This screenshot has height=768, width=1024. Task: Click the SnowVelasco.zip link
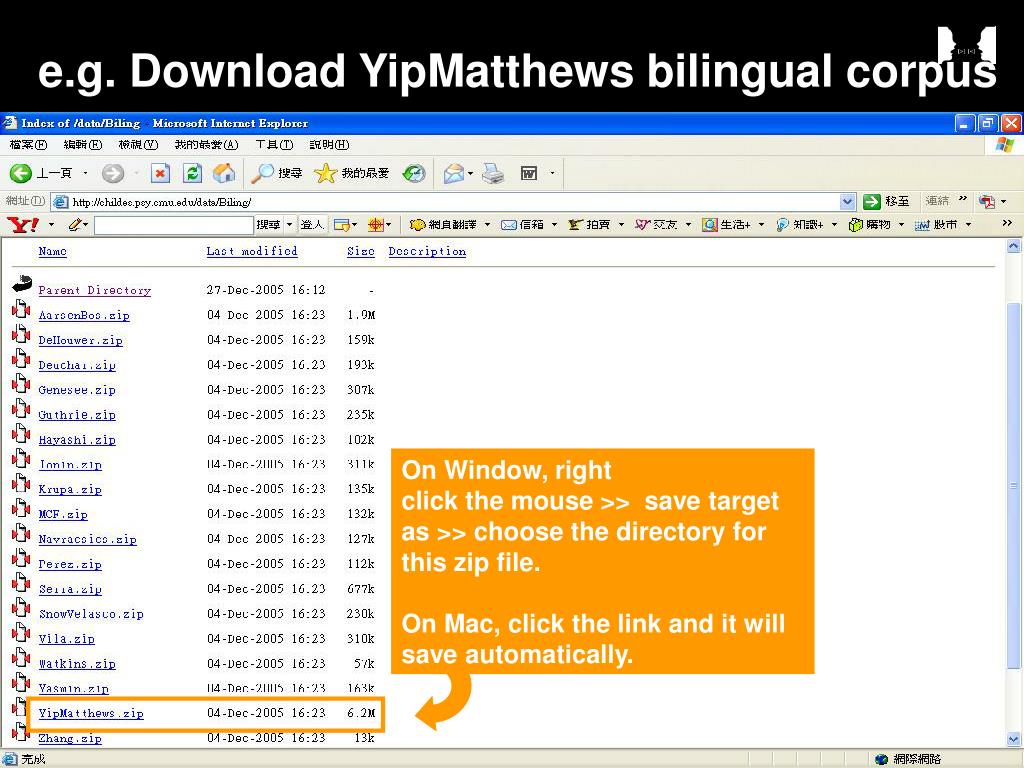pos(91,614)
